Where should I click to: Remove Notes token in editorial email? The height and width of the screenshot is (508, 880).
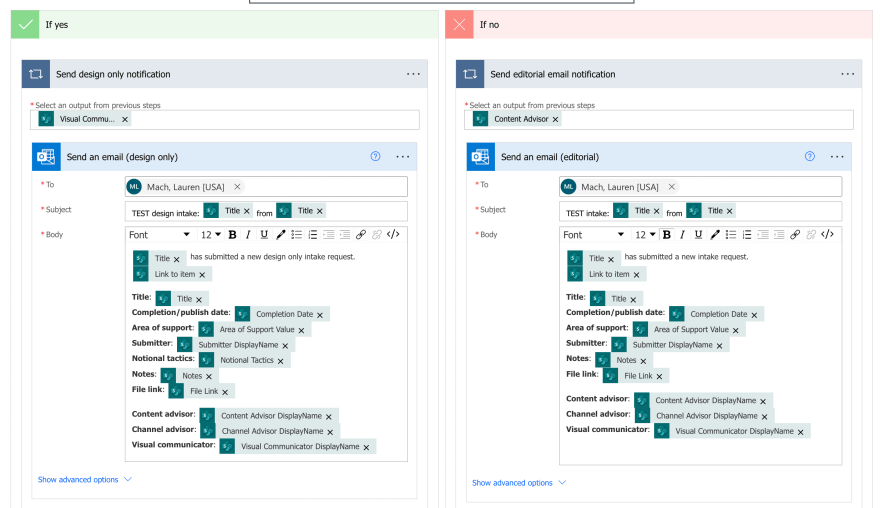pos(643,361)
